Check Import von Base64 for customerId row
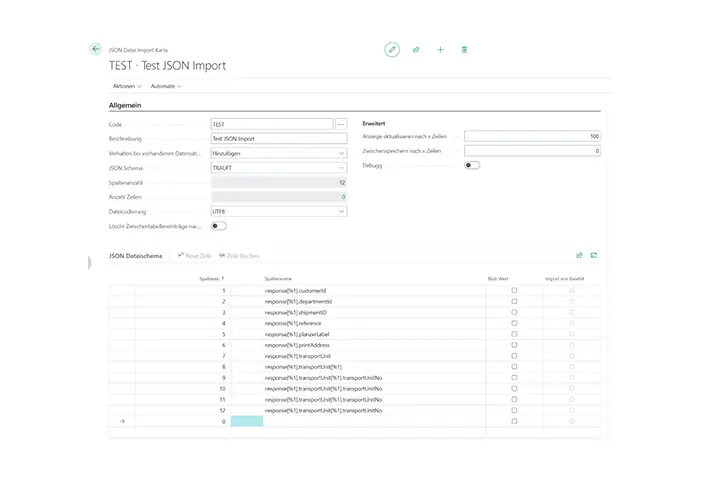The image size is (716, 478). point(571,290)
